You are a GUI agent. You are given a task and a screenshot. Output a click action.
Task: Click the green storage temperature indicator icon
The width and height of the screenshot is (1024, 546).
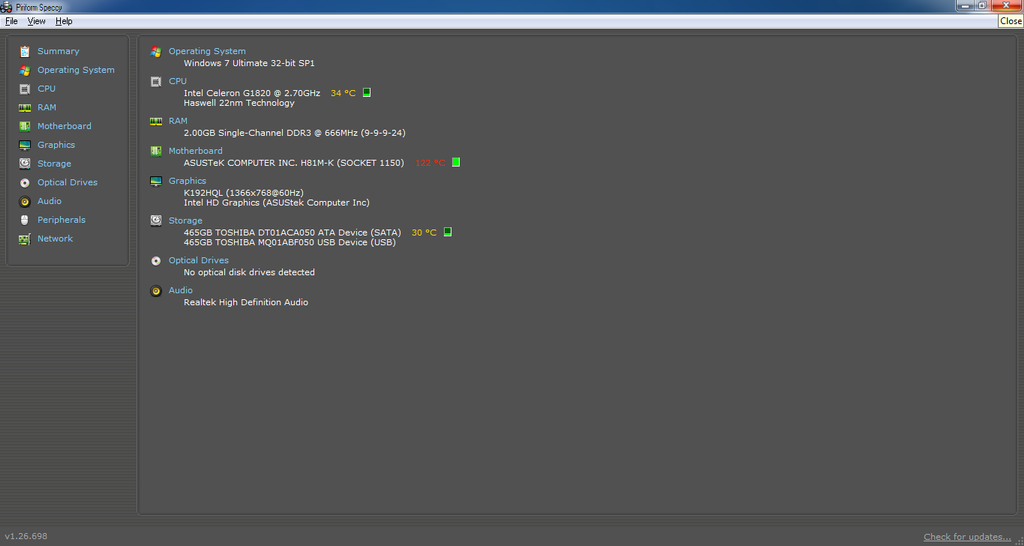pyautogui.click(x=447, y=232)
